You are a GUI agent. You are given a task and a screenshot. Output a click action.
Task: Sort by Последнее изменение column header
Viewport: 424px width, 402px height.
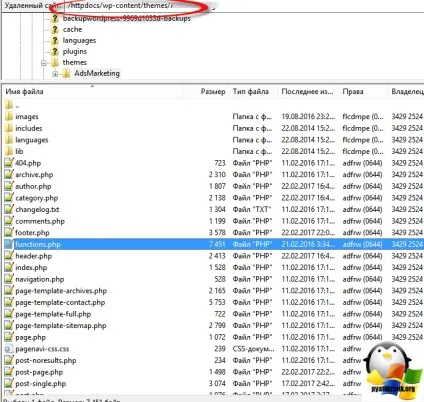(x=308, y=91)
